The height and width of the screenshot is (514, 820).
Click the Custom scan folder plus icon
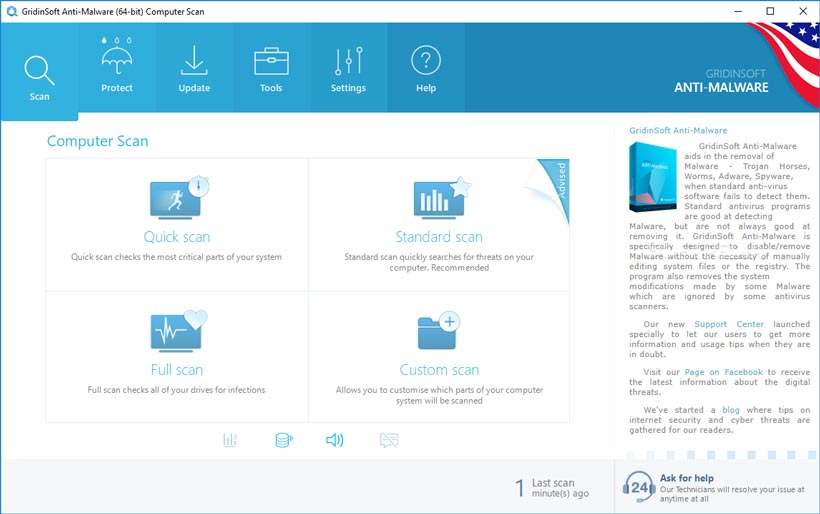439,330
